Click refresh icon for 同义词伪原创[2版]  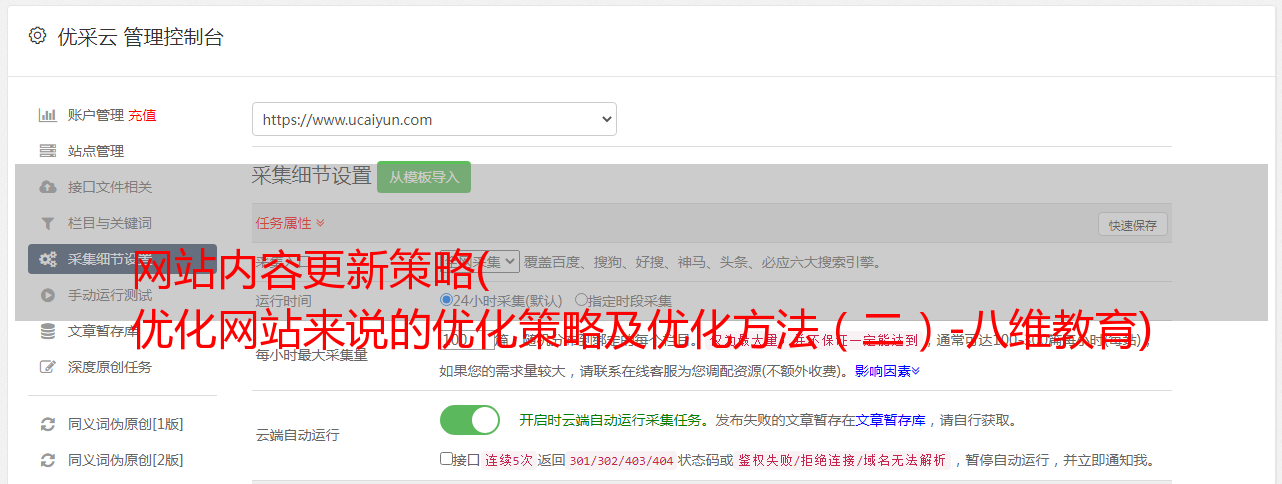tap(47, 460)
